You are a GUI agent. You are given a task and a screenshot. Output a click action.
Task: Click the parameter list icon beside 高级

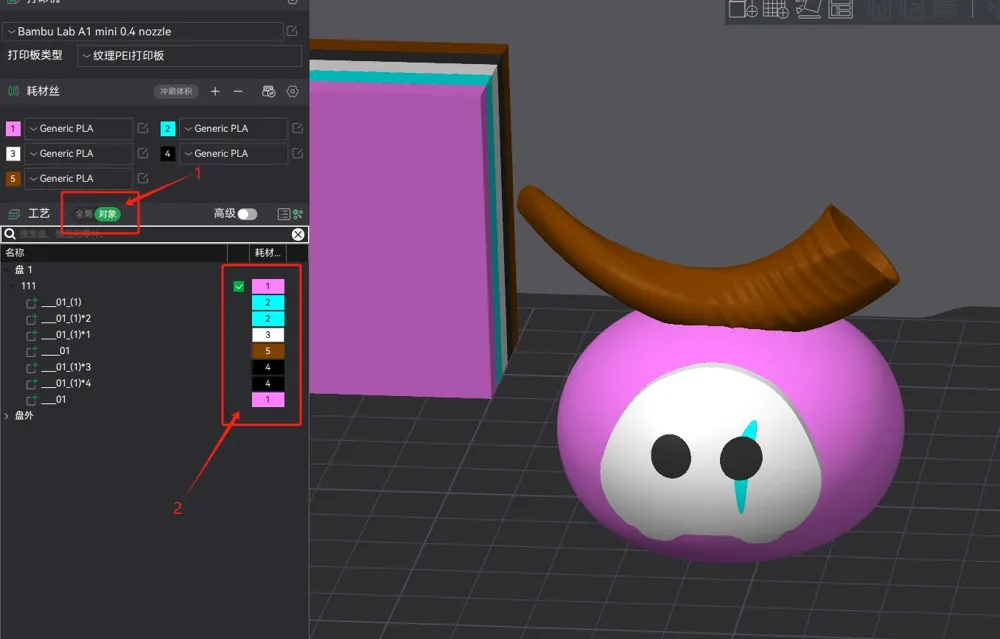[x=284, y=214]
